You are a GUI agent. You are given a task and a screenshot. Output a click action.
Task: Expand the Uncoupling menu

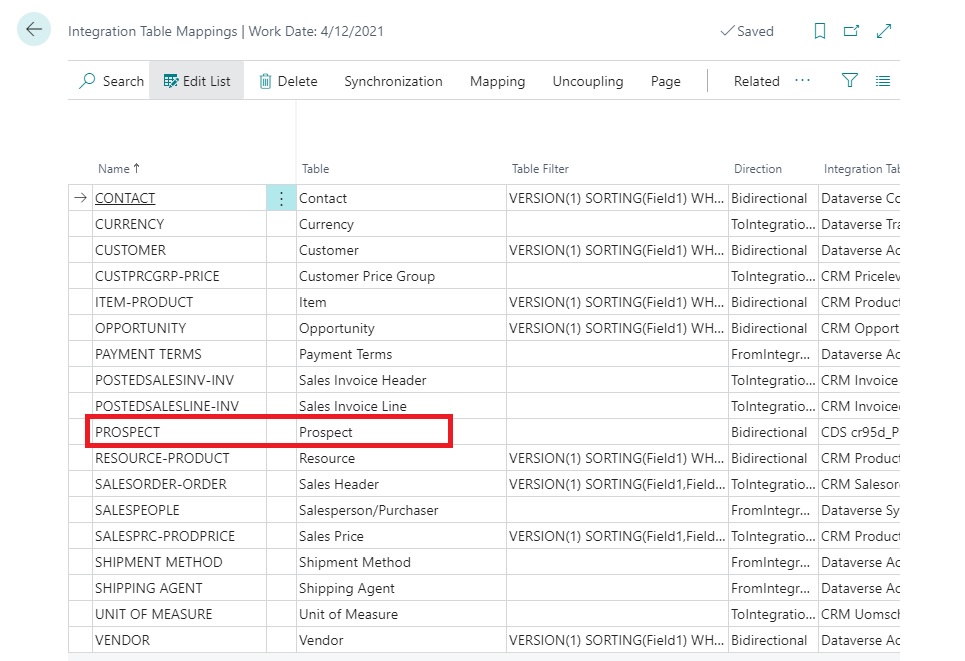tap(588, 81)
